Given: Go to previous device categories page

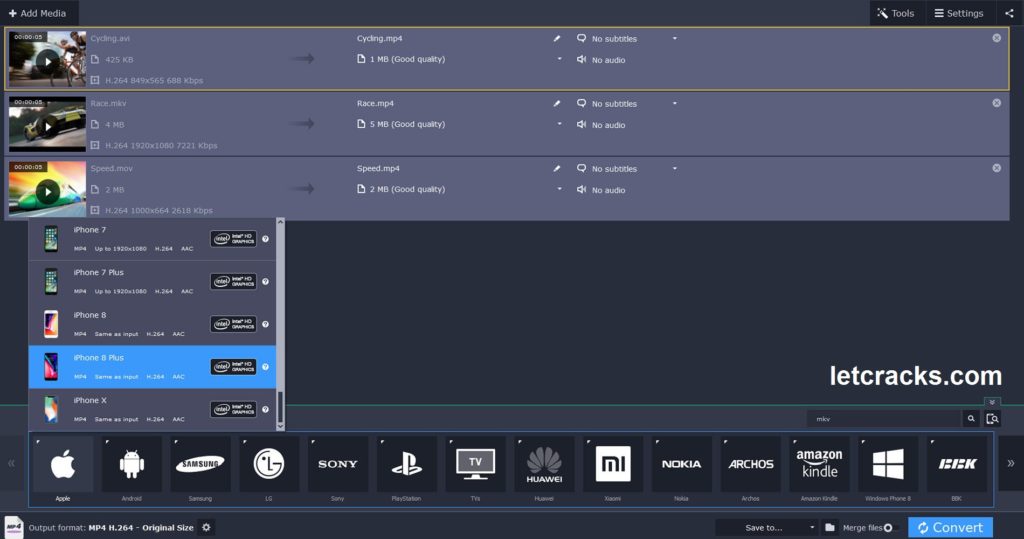Looking at the screenshot, I should point(11,464).
